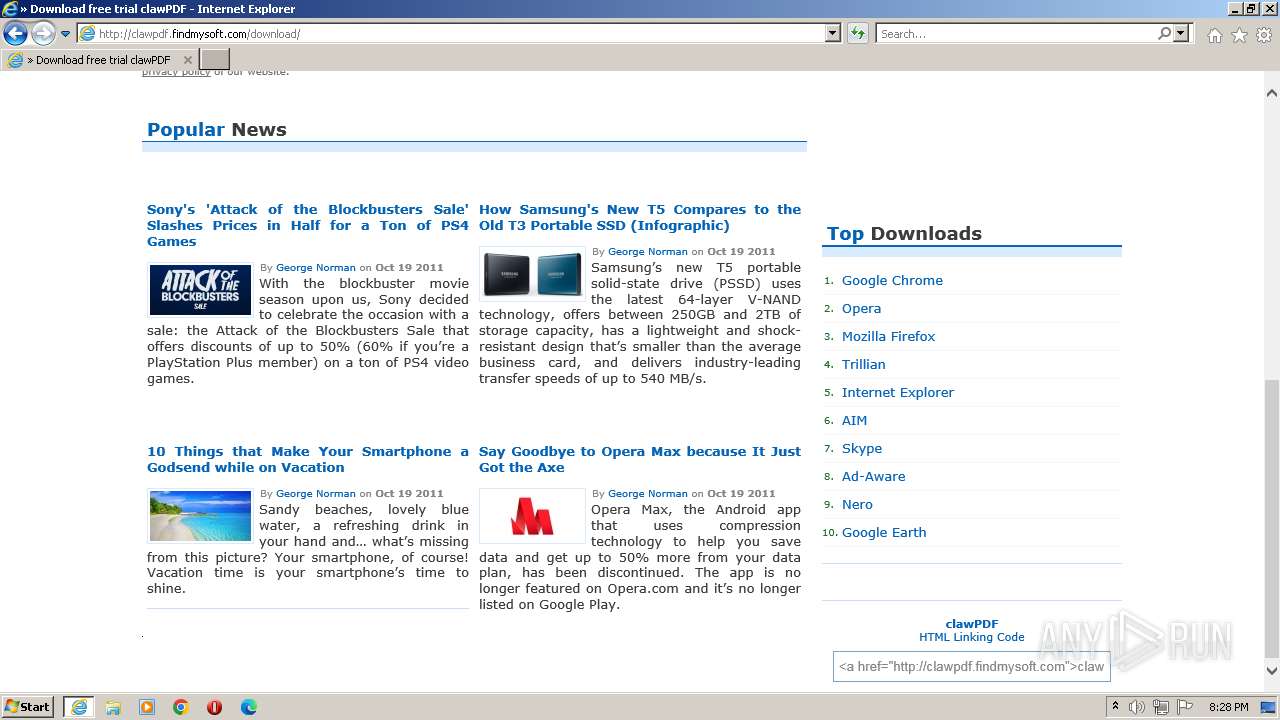
Task: Open Google Chrome in Top Downloads
Action: click(892, 281)
